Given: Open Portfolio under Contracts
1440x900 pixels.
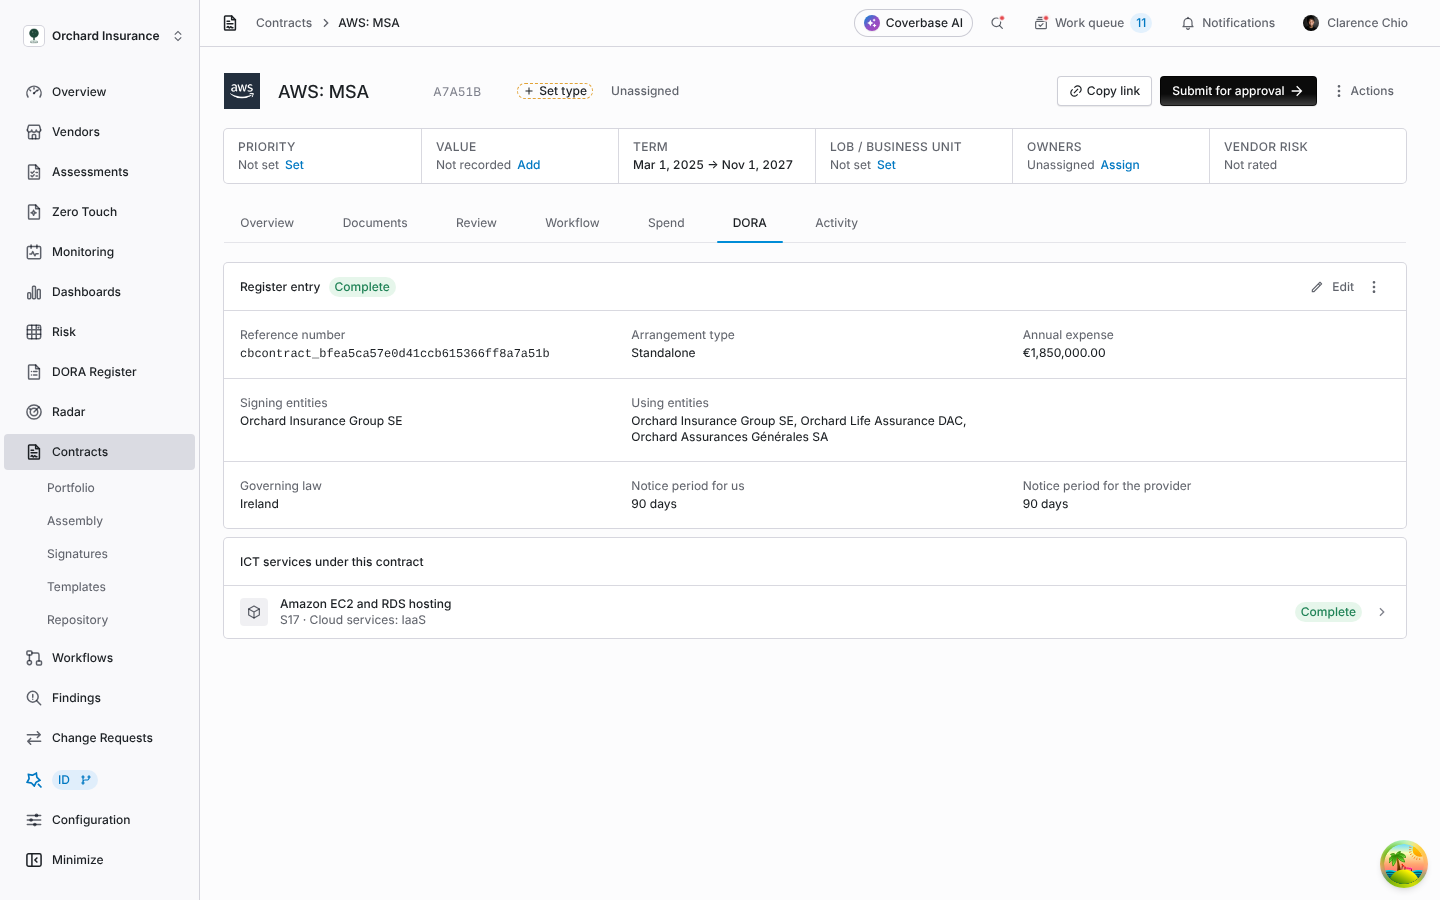Looking at the screenshot, I should [x=71, y=488].
